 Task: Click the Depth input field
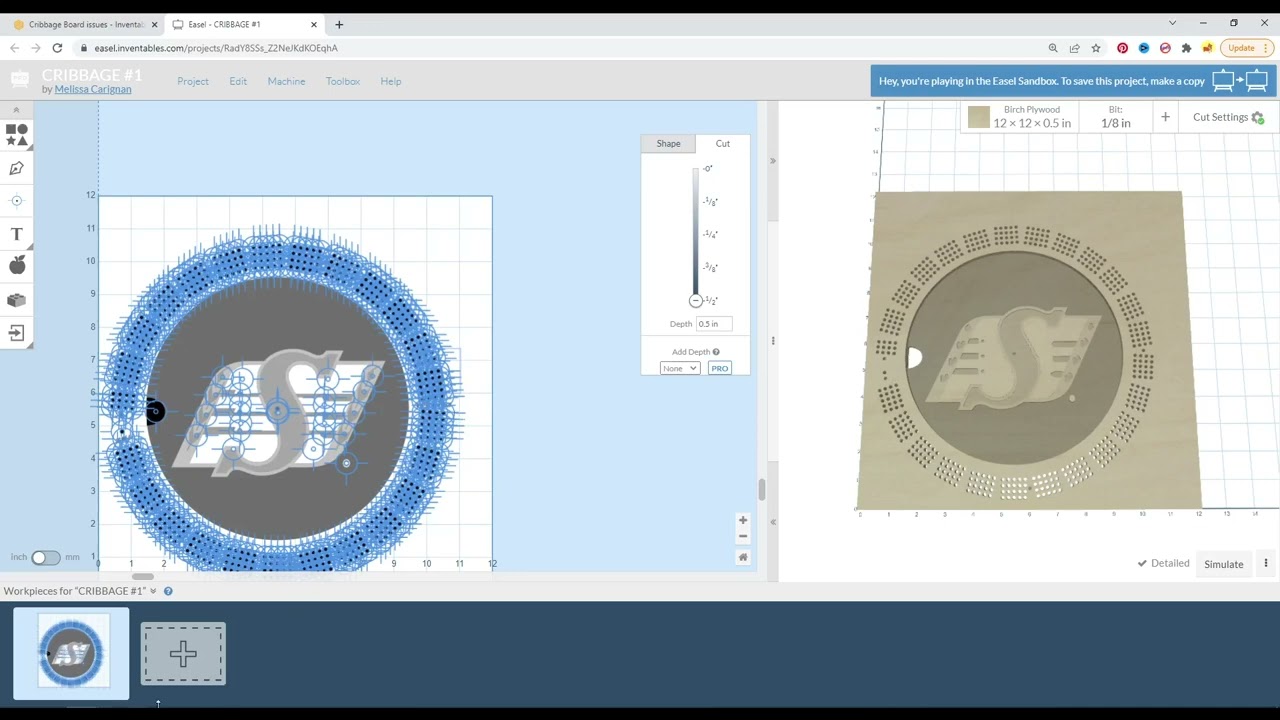coord(714,324)
